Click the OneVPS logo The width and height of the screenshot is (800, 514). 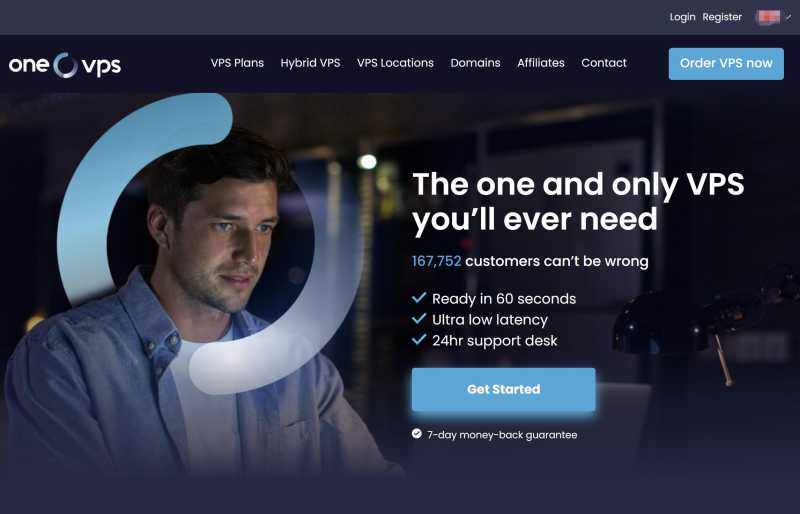(x=65, y=65)
